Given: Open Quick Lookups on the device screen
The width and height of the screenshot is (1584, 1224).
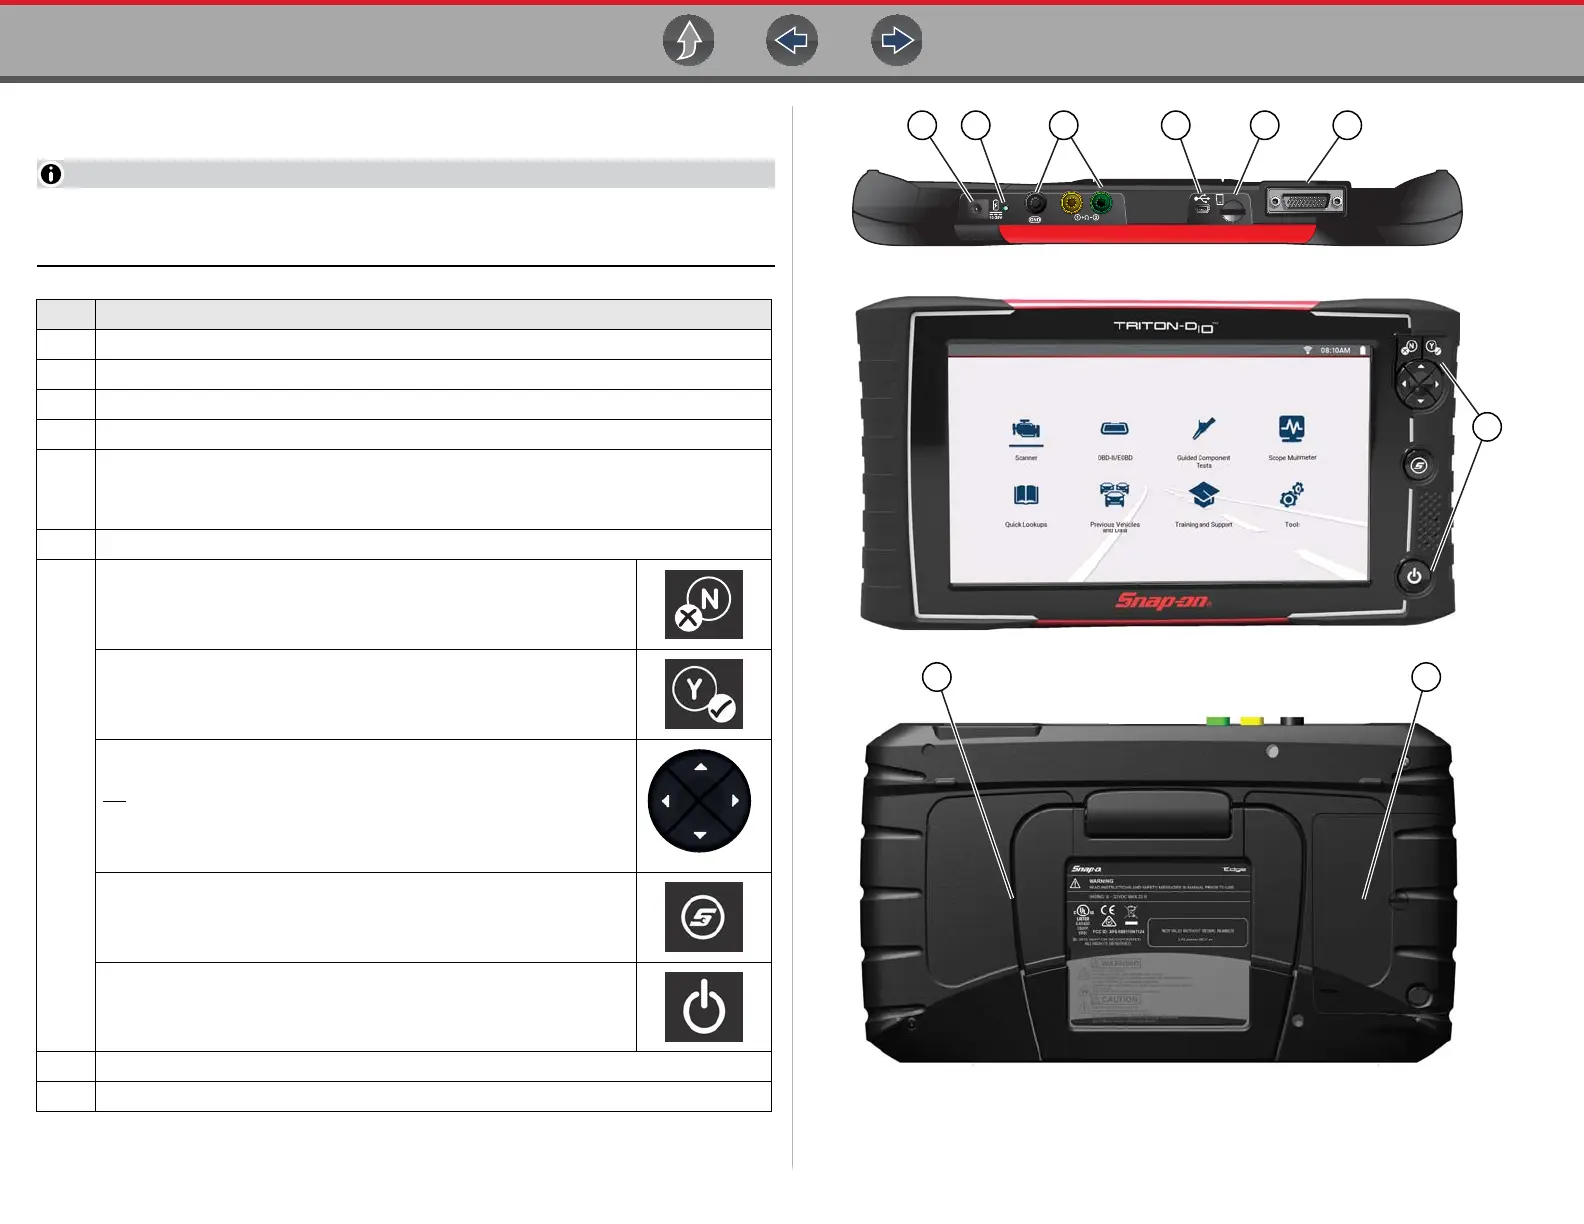Looking at the screenshot, I should tap(1026, 506).
